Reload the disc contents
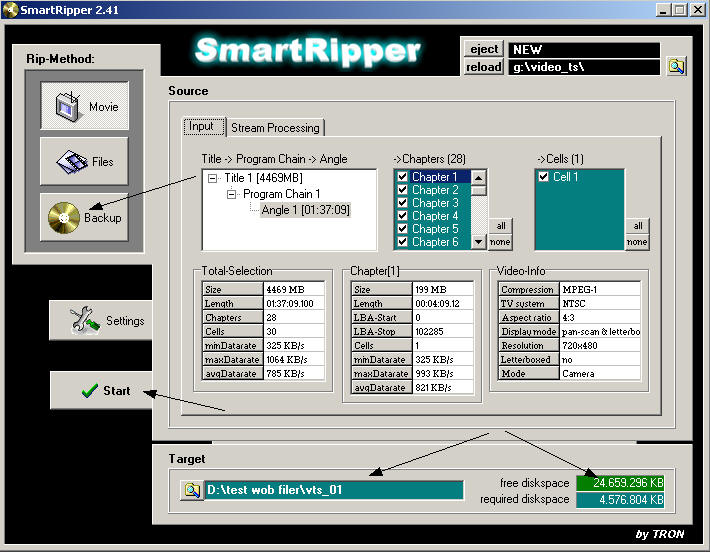 coord(484,67)
